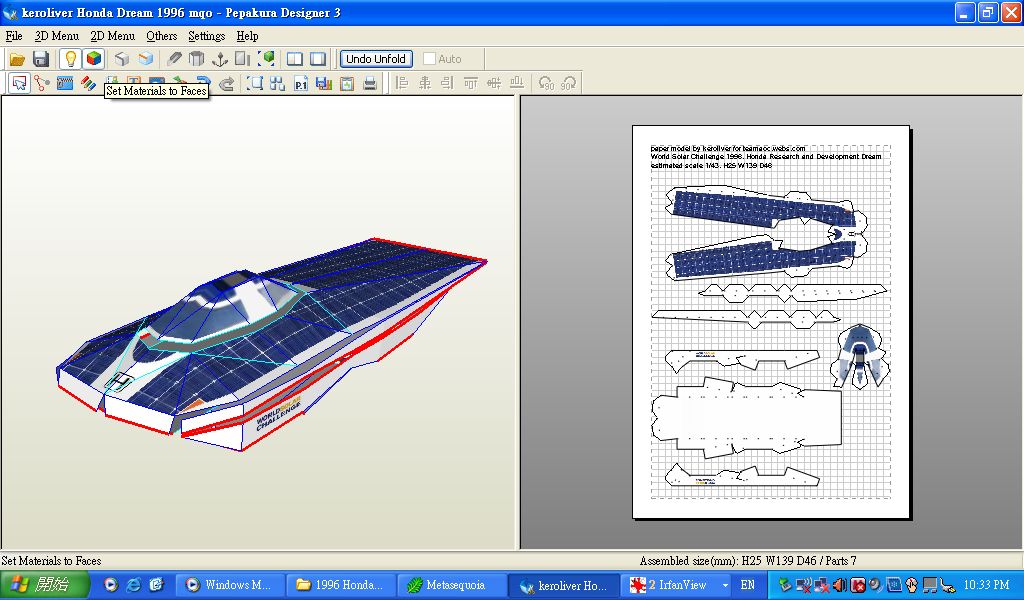Select the colored pencils edge color tool
The height and width of the screenshot is (600, 1024).
pyautogui.click(x=88, y=83)
